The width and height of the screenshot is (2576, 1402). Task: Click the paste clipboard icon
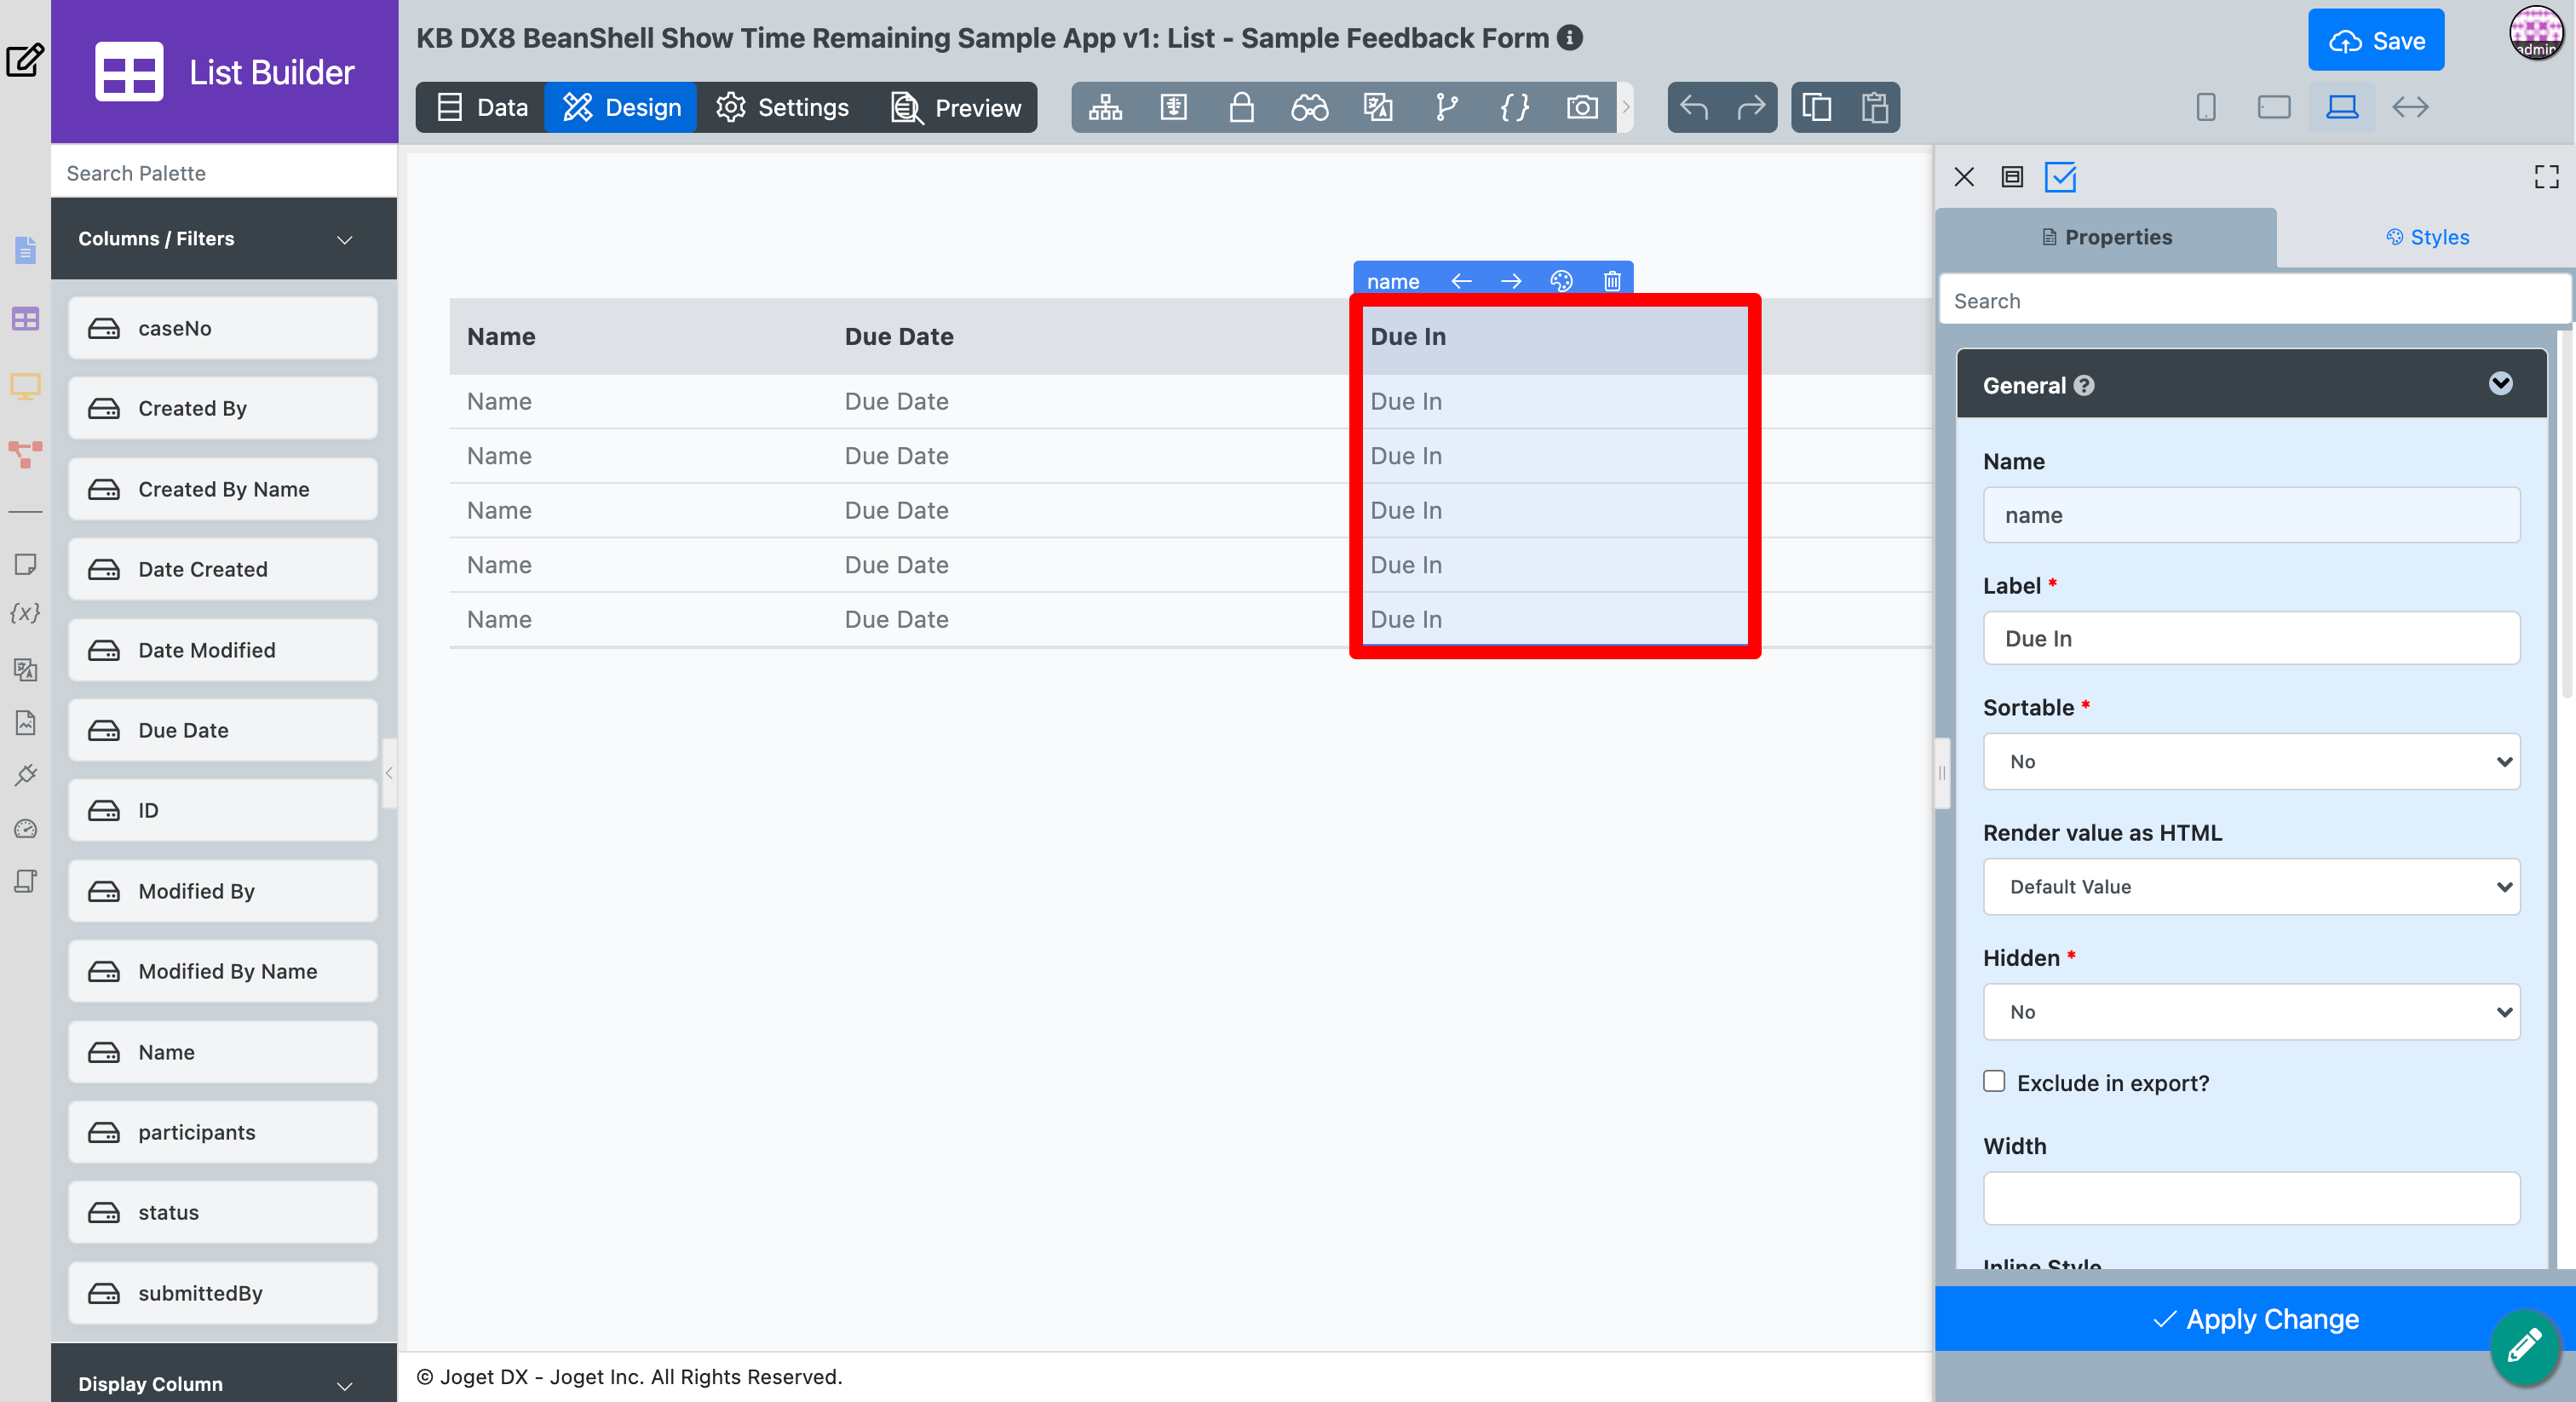click(1874, 107)
